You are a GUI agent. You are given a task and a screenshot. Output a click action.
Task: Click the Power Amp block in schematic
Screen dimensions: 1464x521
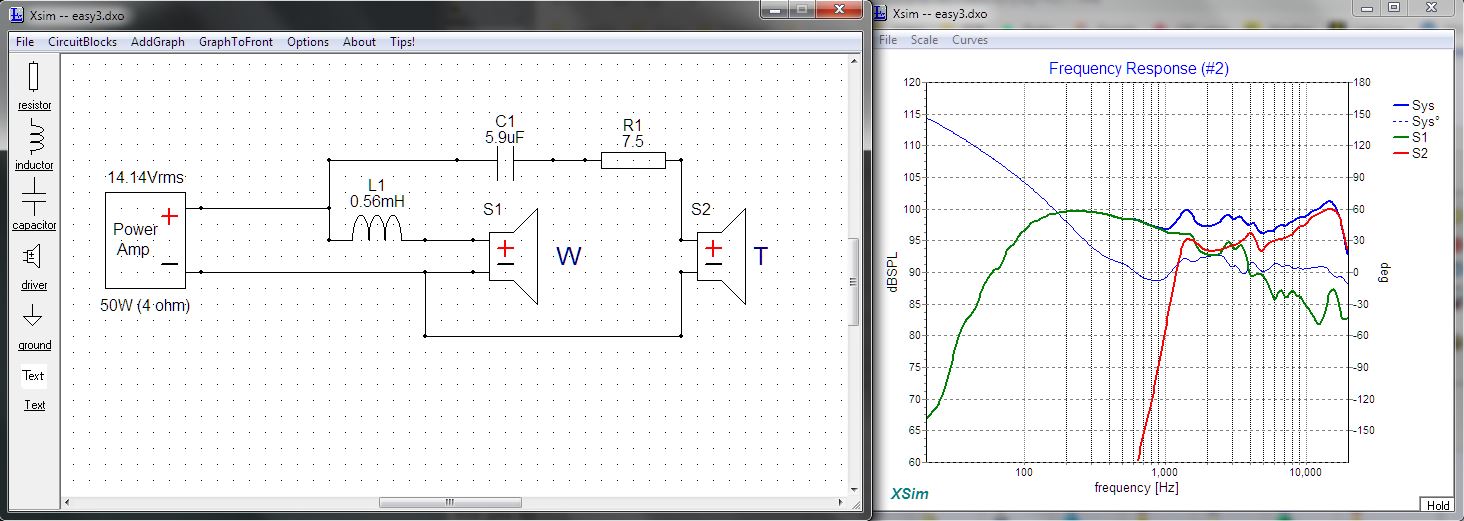pos(146,241)
